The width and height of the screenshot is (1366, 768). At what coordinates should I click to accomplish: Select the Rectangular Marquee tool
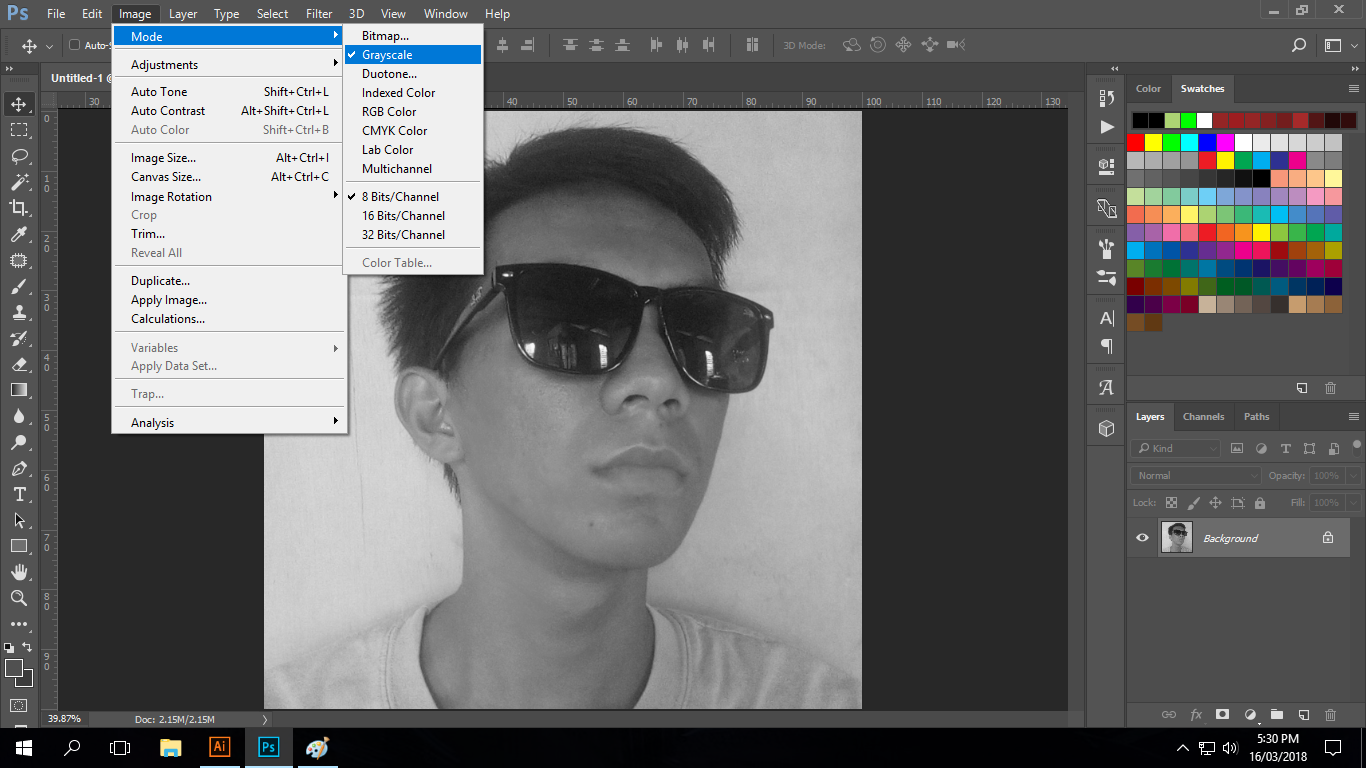pyautogui.click(x=19, y=130)
